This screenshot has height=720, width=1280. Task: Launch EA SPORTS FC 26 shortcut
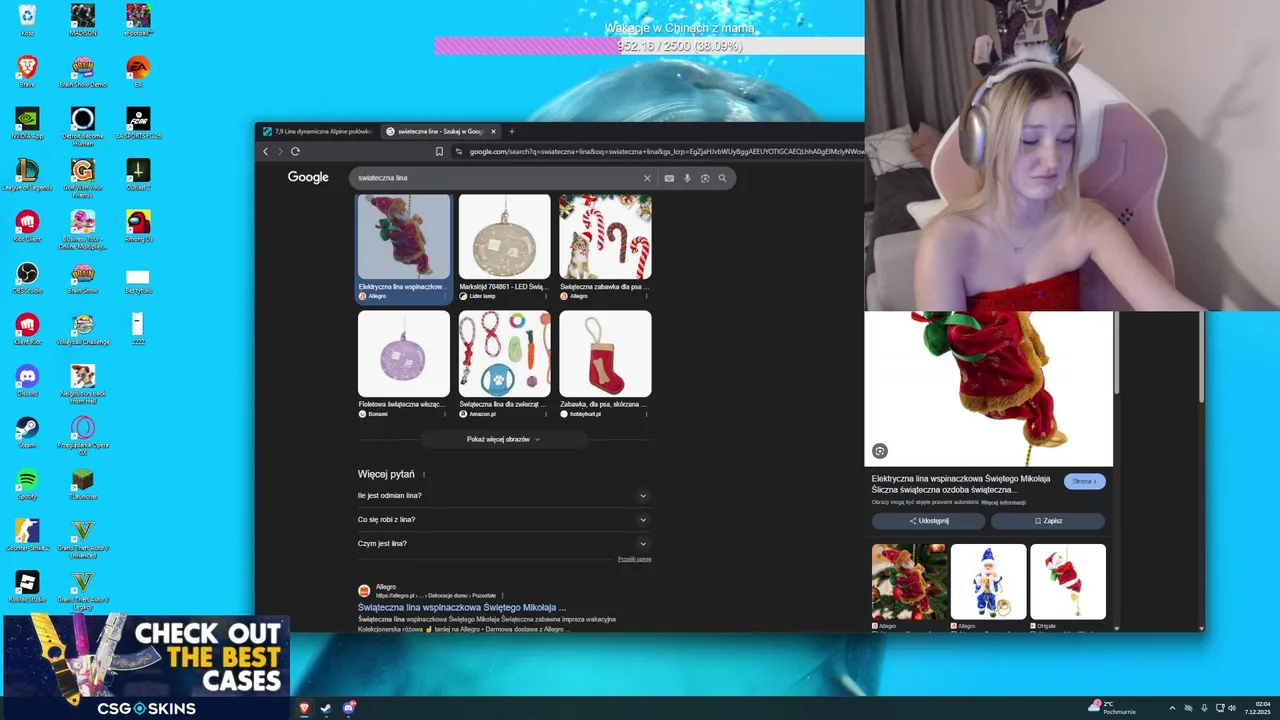[138, 122]
